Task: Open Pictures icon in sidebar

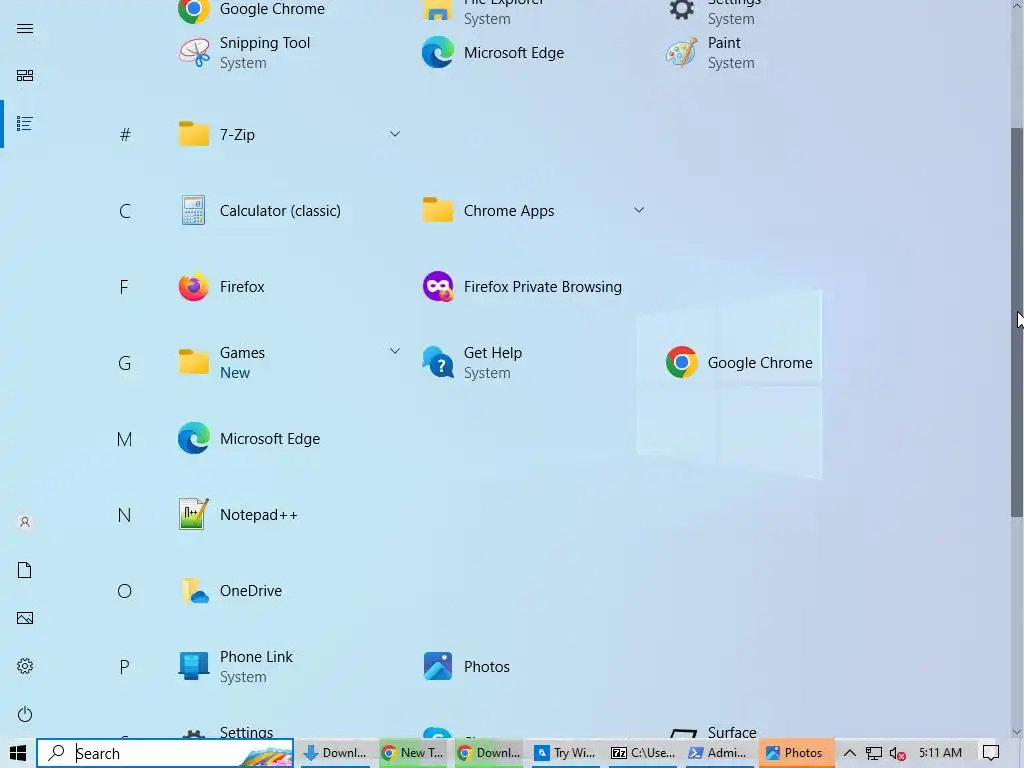Action: coord(25,618)
